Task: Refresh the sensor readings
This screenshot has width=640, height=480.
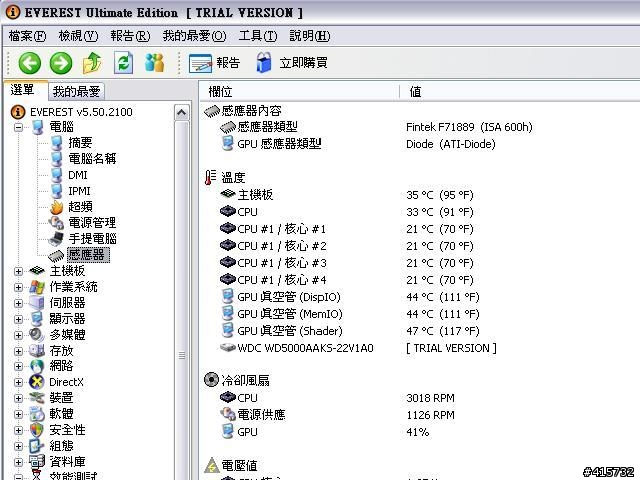Action: coord(123,63)
